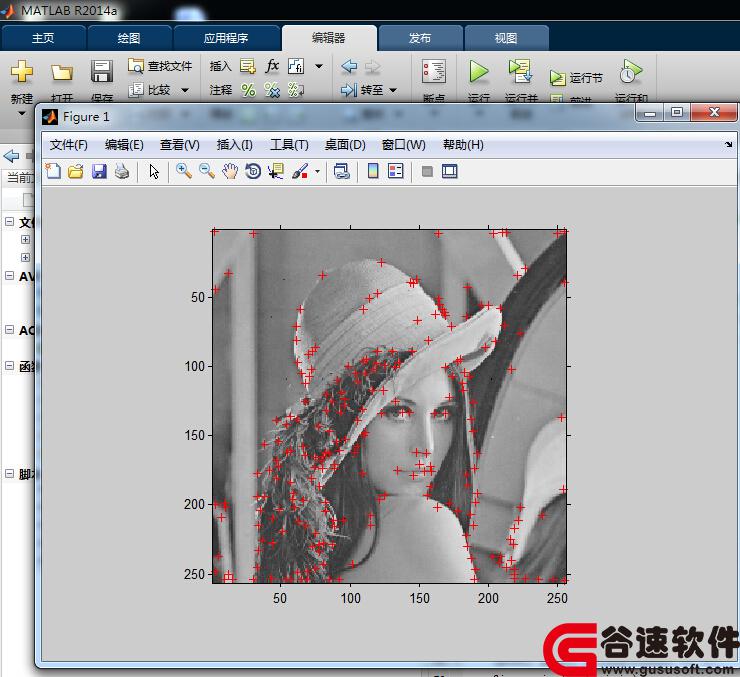Screen dimensions: 740x677
Task: Expand the second plus tree node
Action: pyautogui.click(x=25, y=257)
